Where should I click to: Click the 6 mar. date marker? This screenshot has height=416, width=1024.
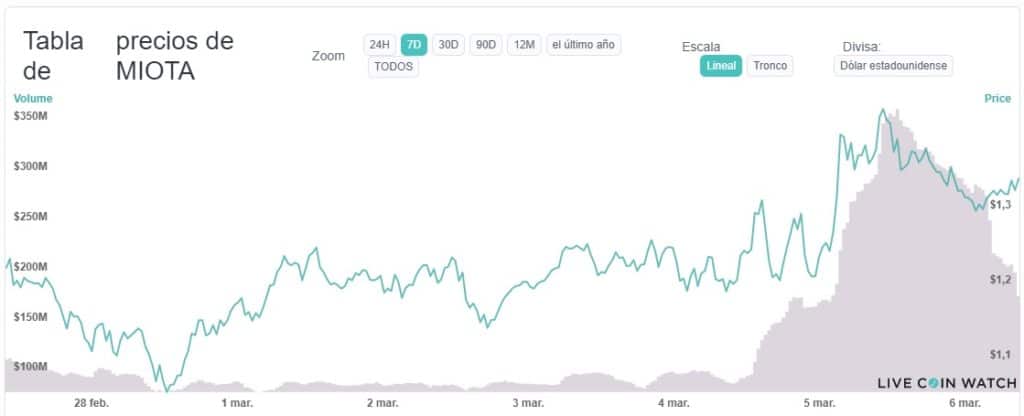[964, 403]
